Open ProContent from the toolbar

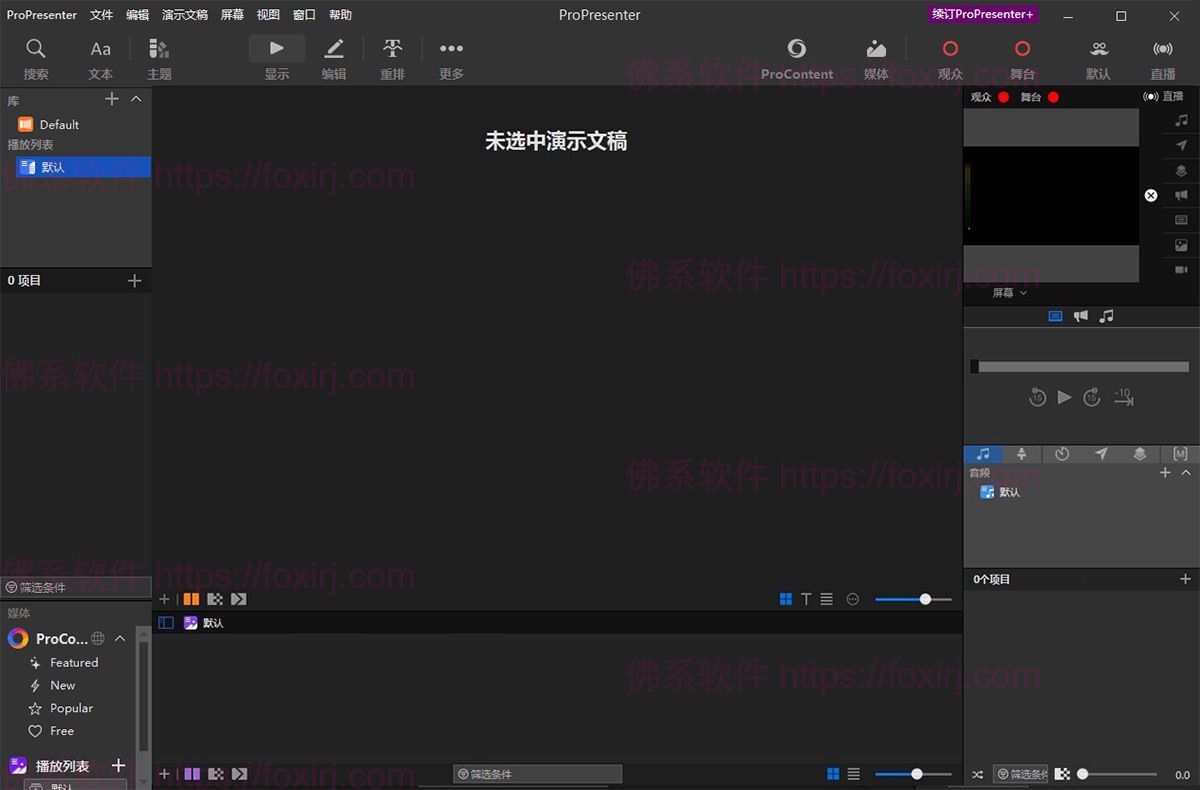796,58
